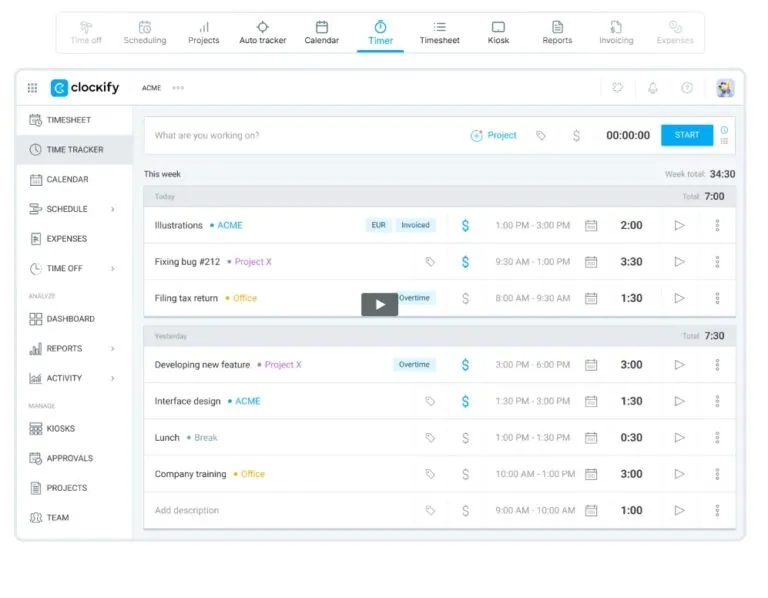Open the apps grid icon beside Clockify logo
Image resolution: width=768 pixels, height=598 pixels.
tap(32, 88)
